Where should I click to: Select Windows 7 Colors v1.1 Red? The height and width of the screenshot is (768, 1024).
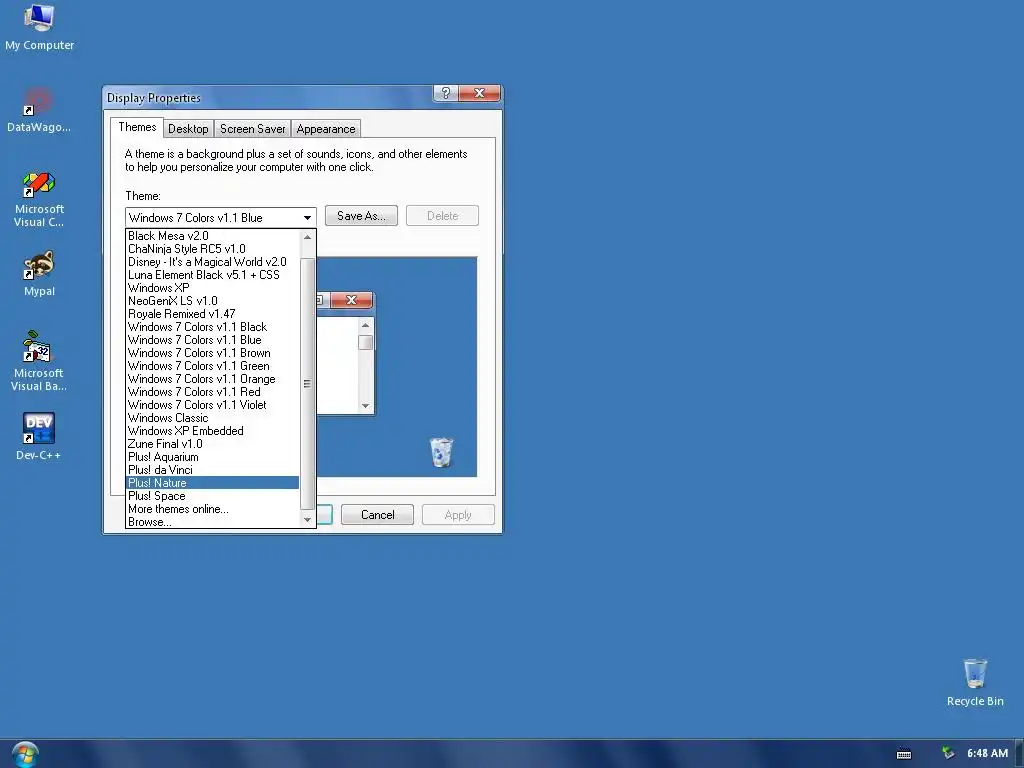[x=212, y=392]
